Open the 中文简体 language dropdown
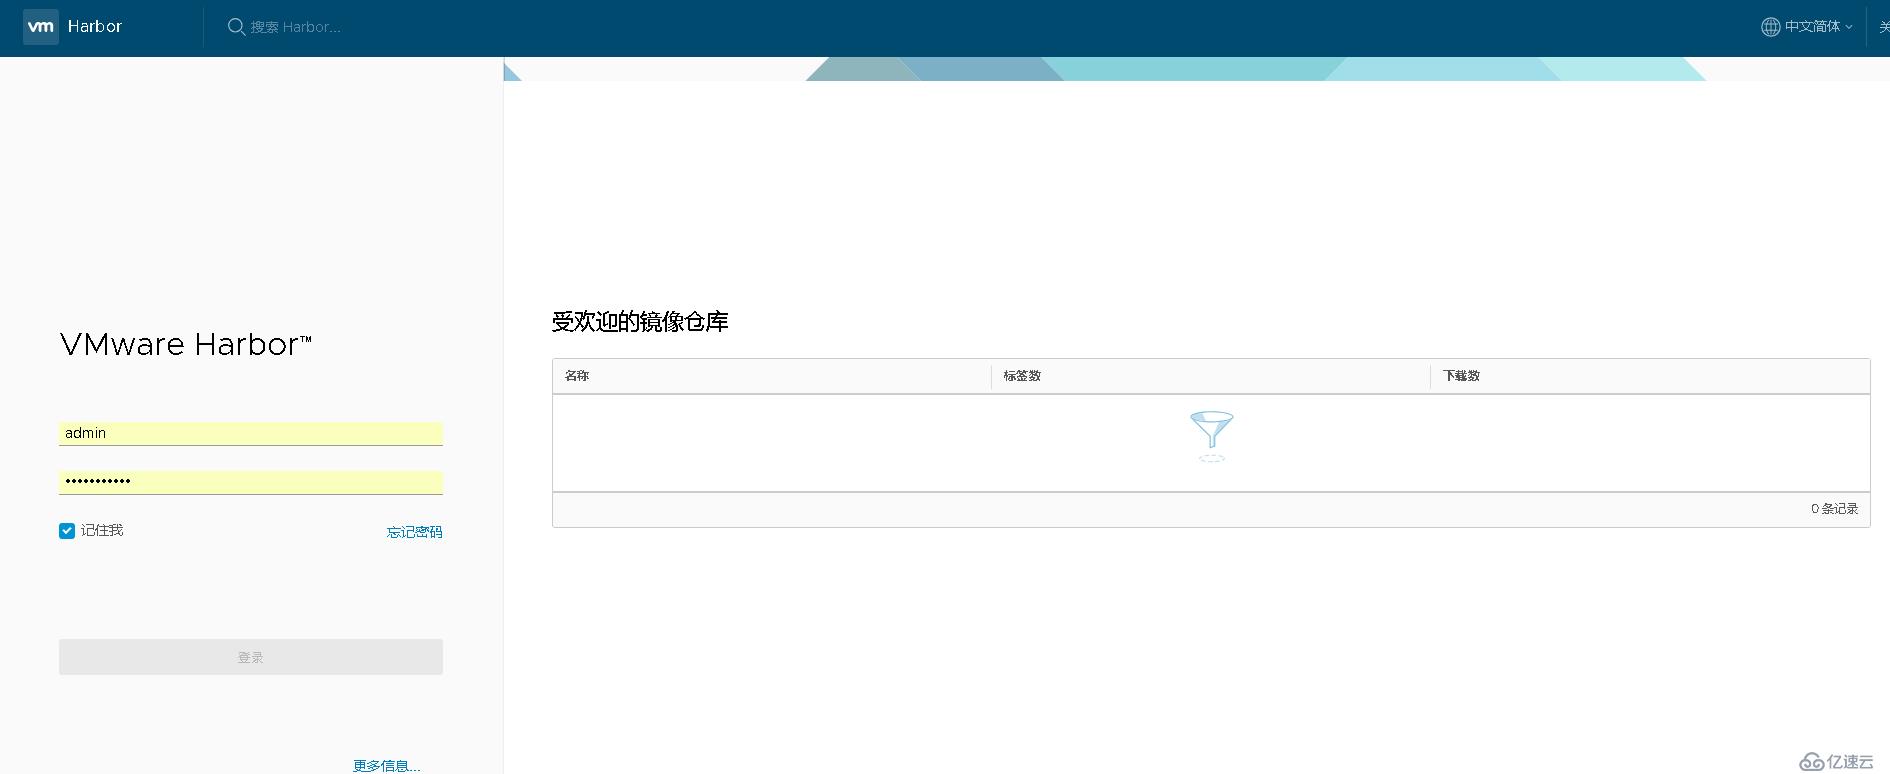Image resolution: width=1890 pixels, height=774 pixels. (1818, 27)
